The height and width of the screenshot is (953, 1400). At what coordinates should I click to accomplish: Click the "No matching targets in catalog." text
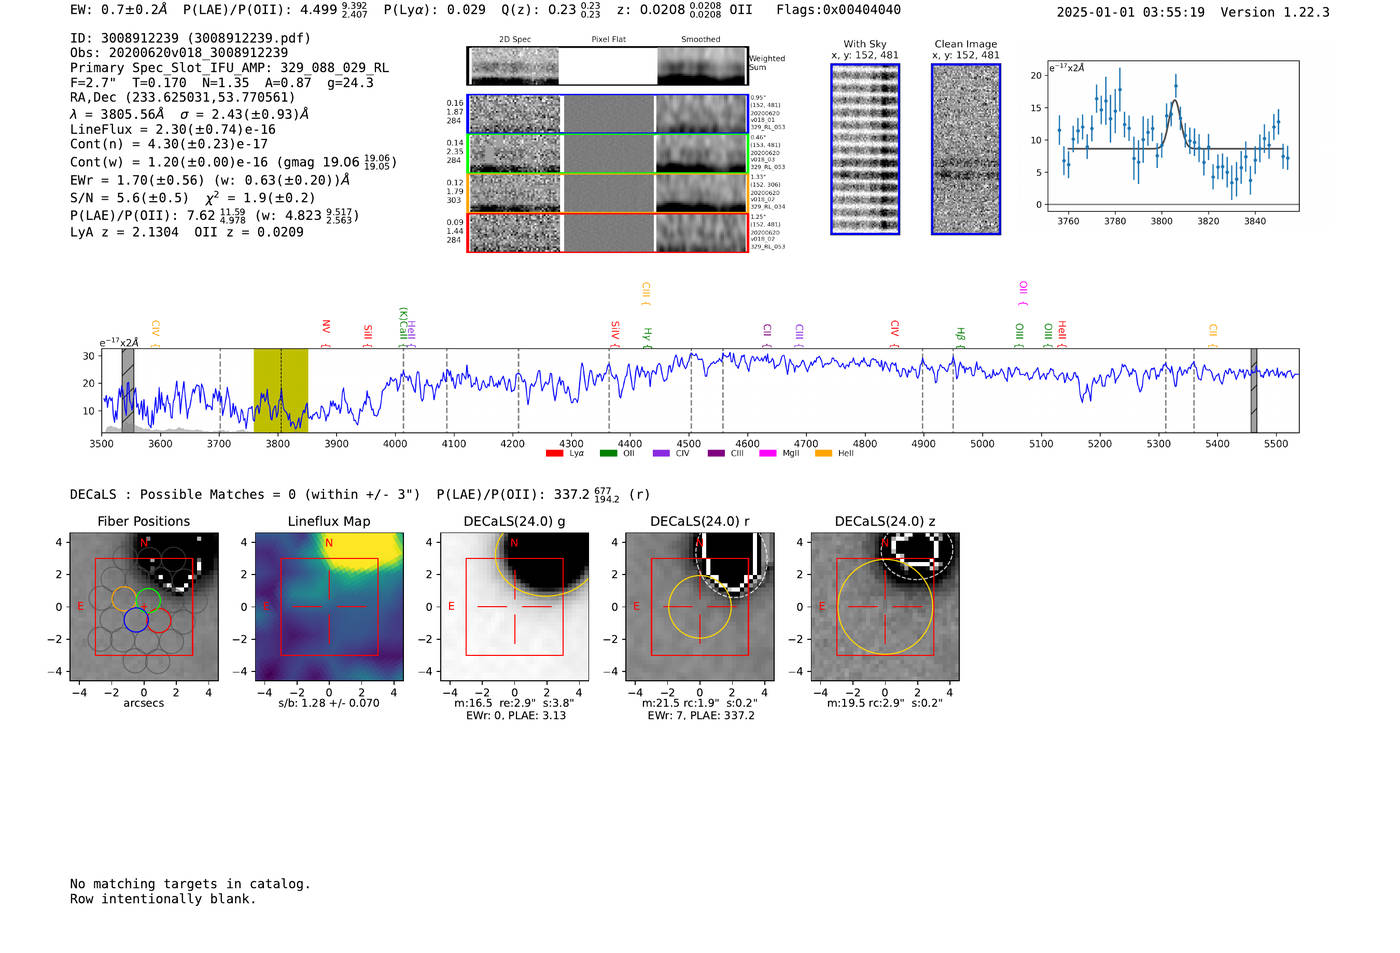coord(190,884)
